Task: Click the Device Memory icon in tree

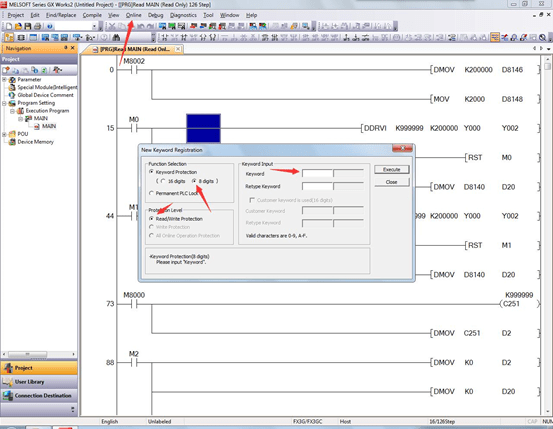Action: click(12, 142)
